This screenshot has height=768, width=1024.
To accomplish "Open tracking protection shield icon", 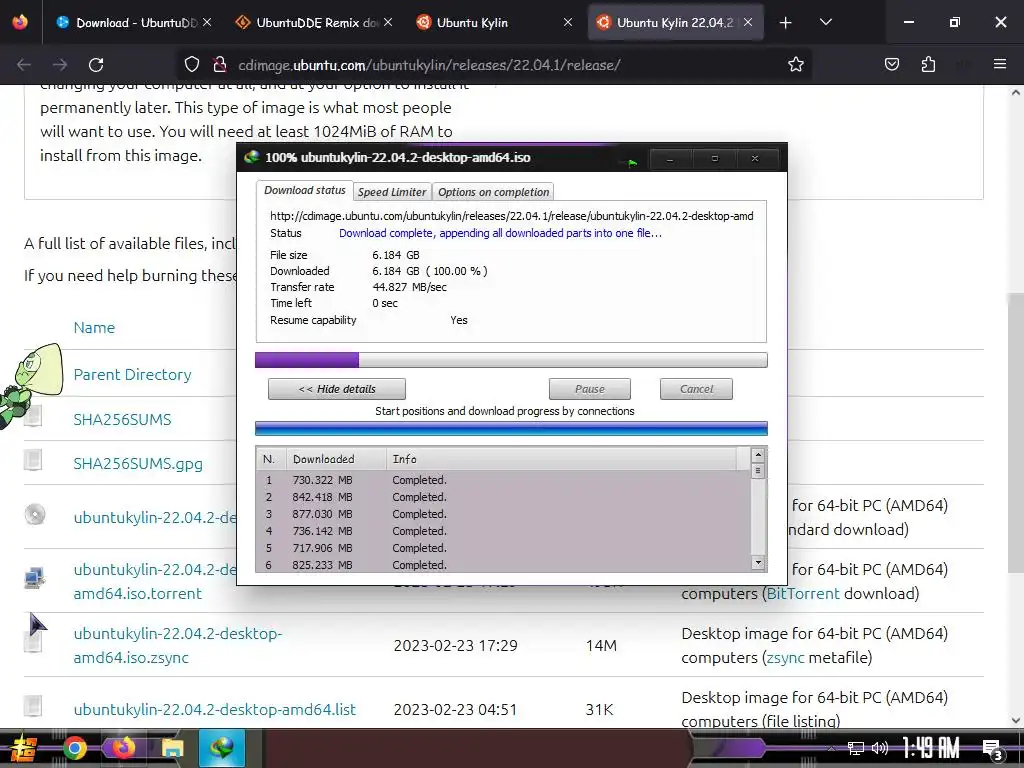I will (191, 64).
